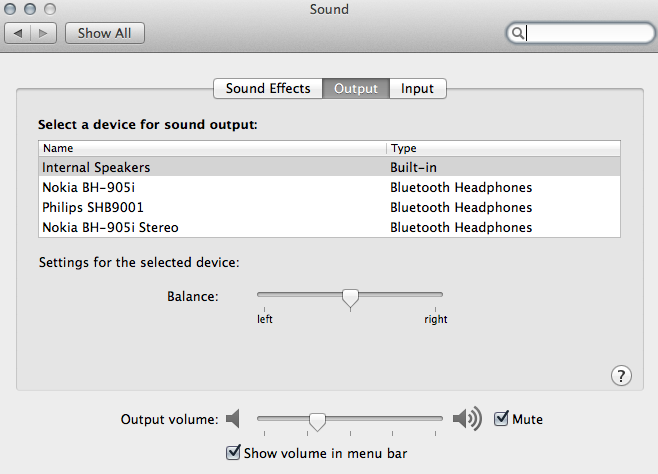Click the loud volume speaker icon
The image size is (658, 474).
(x=467, y=419)
